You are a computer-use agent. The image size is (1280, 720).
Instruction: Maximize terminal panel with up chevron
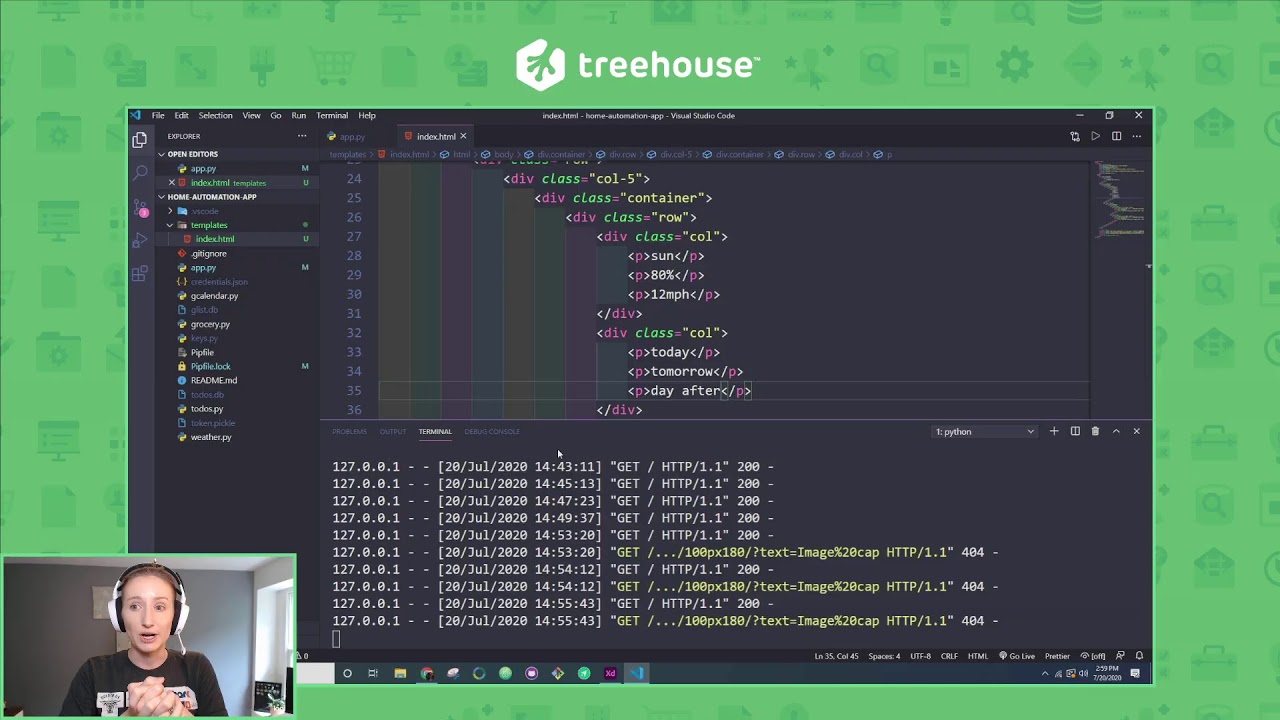pyautogui.click(x=1116, y=431)
